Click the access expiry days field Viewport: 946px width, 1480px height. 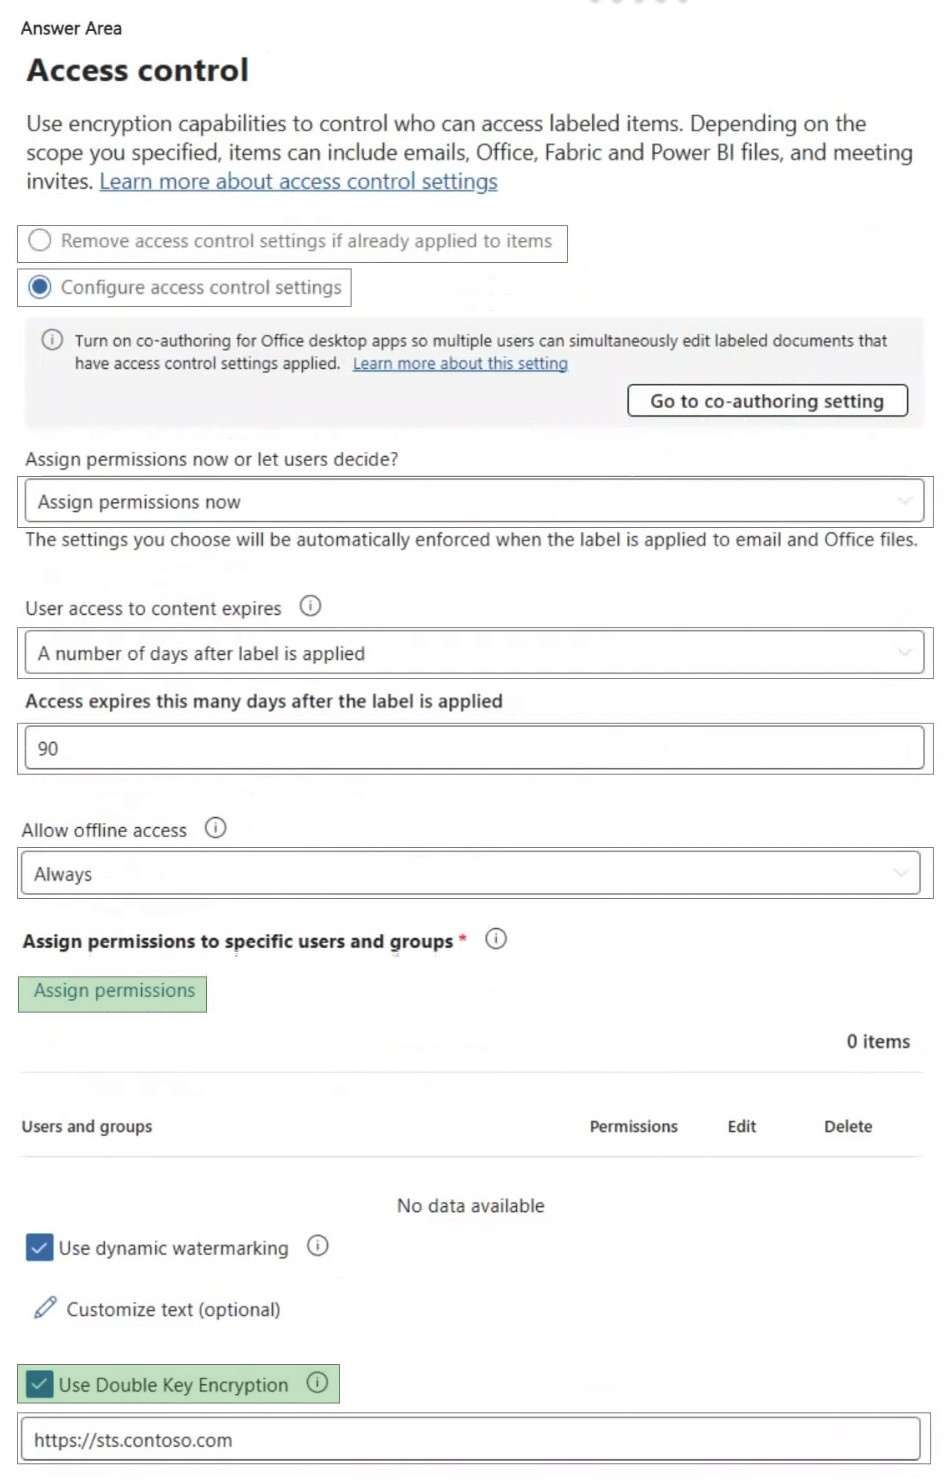point(474,748)
